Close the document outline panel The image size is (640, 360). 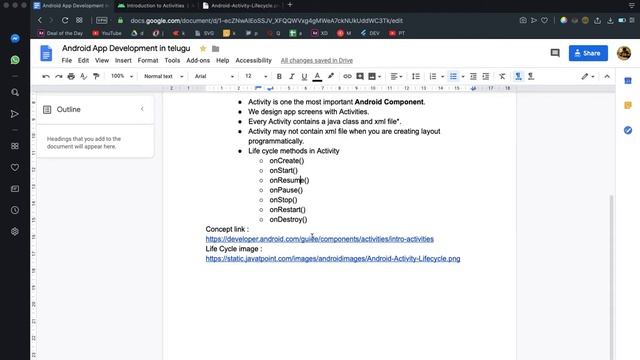142,109
